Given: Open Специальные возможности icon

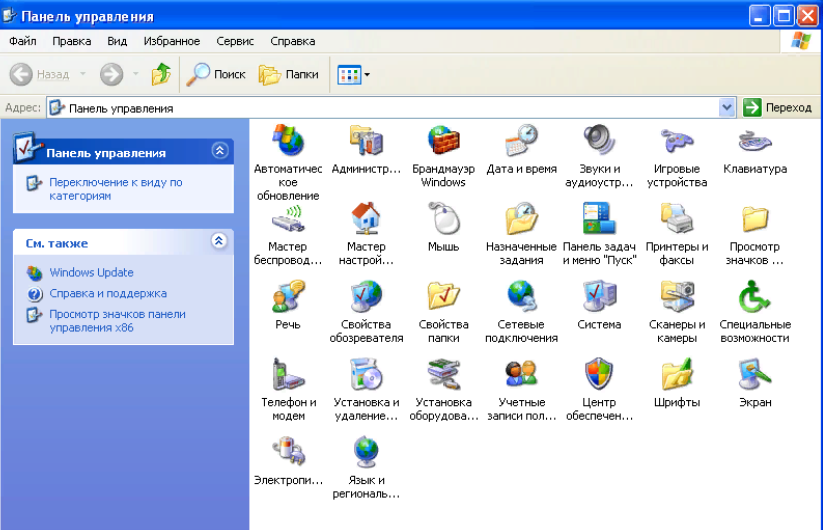Looking at the screenshot, I should click(x=755, y=296).
